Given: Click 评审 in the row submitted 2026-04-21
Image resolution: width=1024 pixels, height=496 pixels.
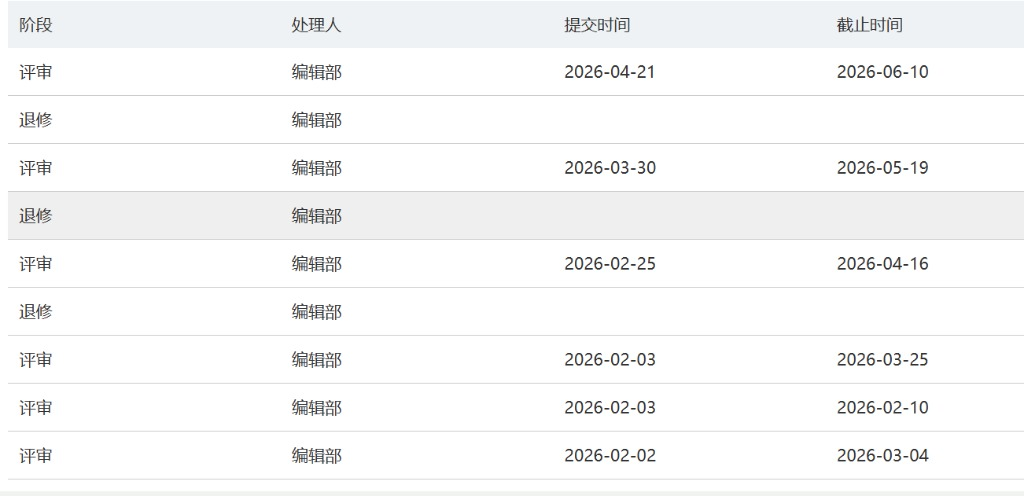Looking at the screenshot, I should (x=36, y=72).
